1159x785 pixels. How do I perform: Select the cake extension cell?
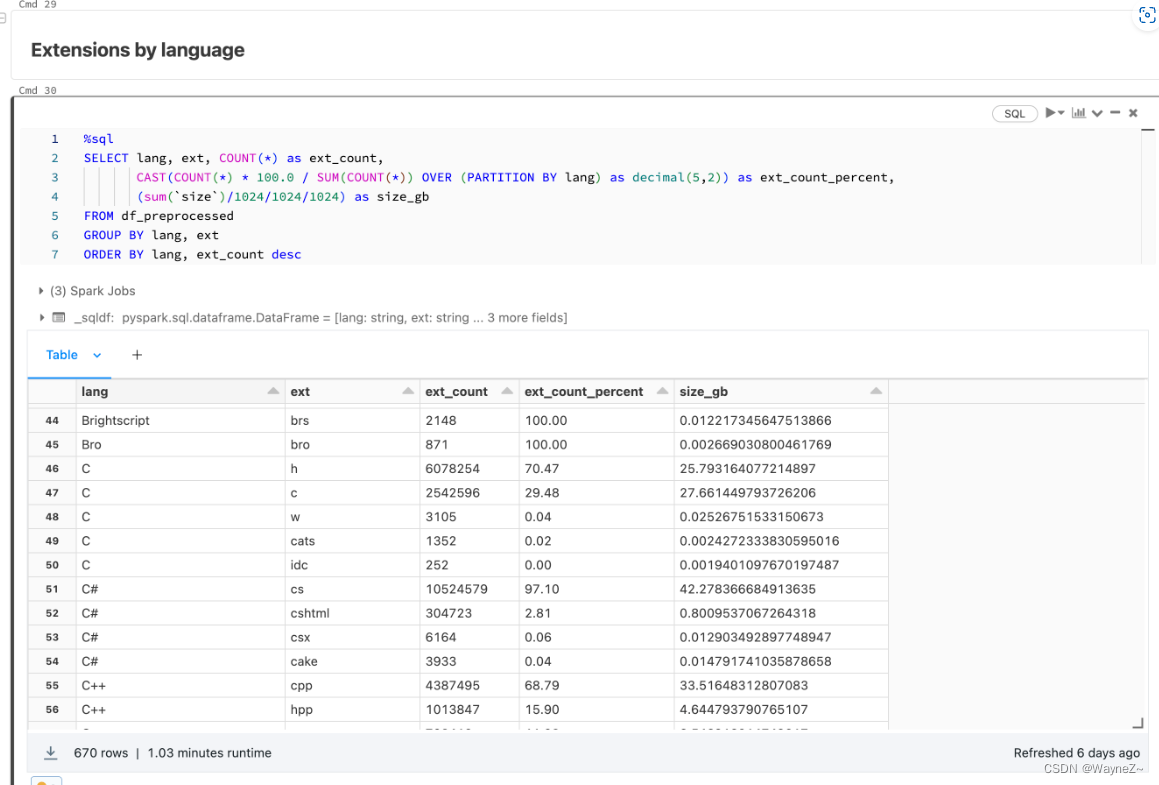(x=353, y=662)
